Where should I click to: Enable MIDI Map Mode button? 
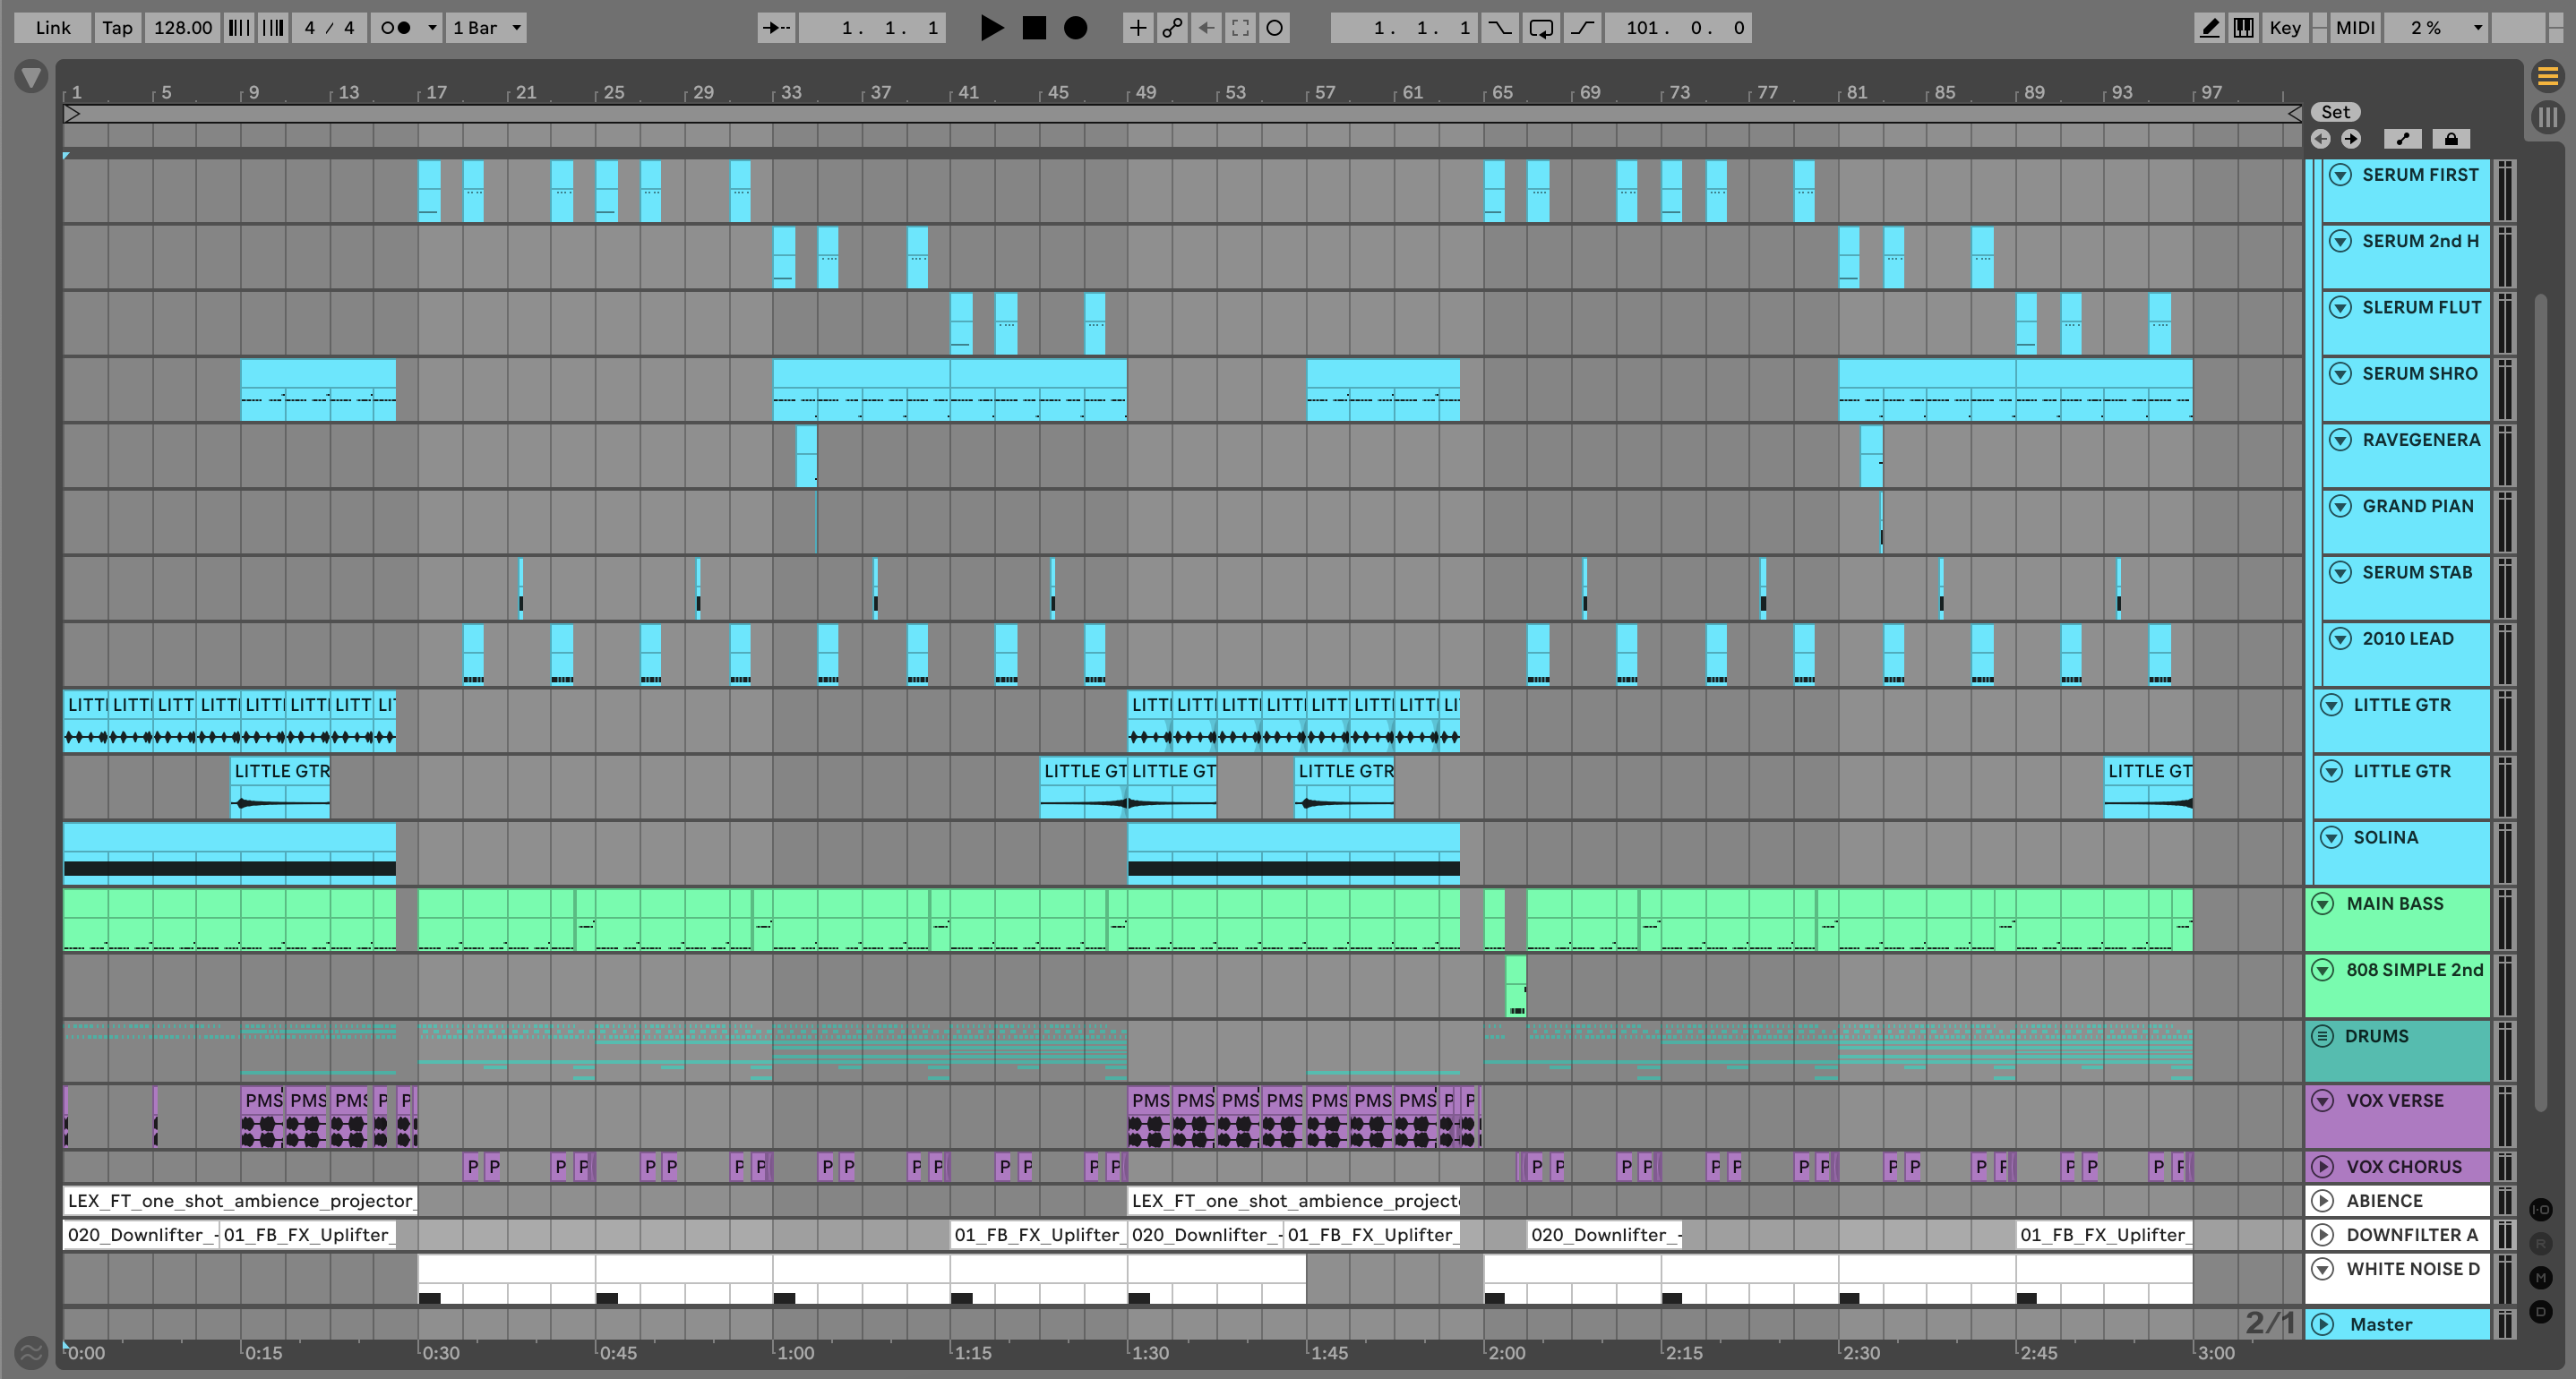click(x=2355, y=28)
